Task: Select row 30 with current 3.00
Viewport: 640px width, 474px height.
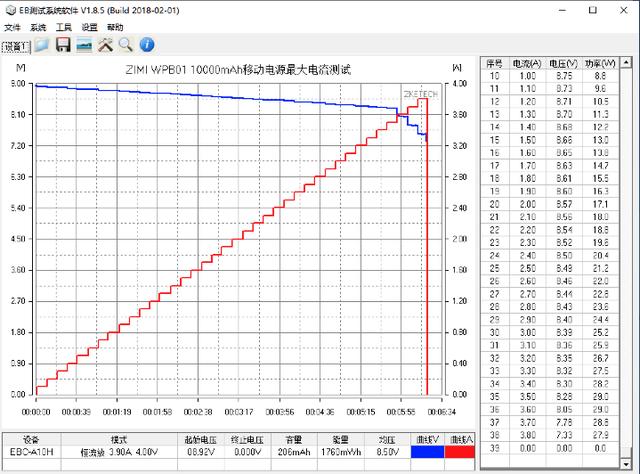Action: click(x=550, y=332)
